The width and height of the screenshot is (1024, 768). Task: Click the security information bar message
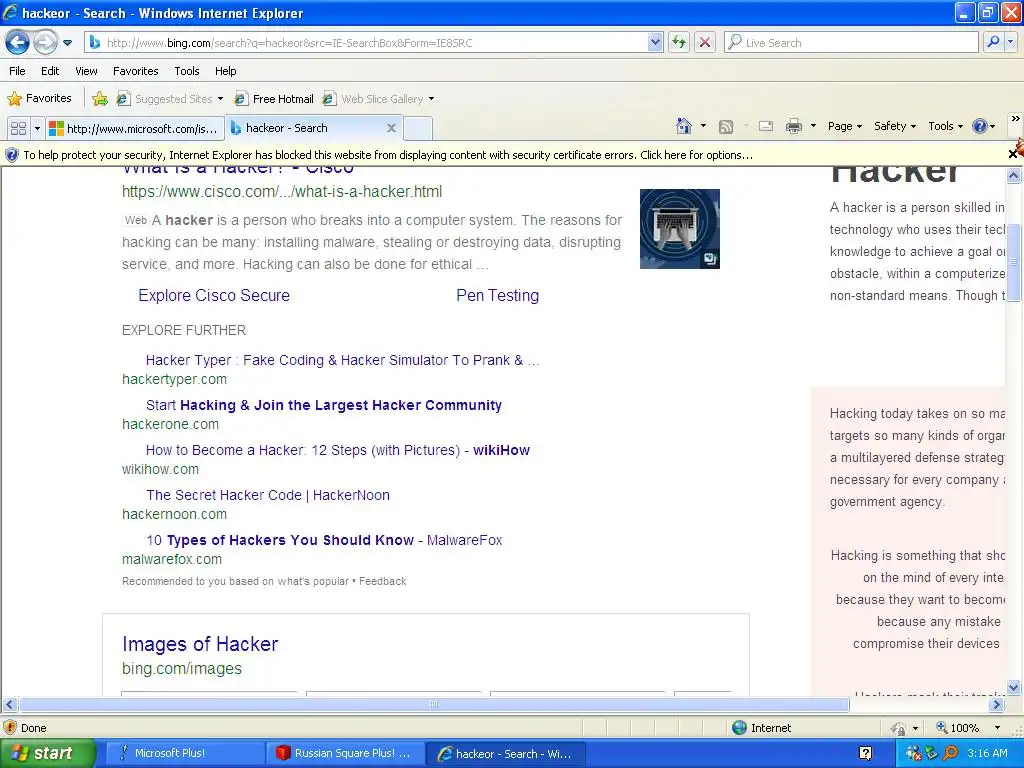coord(388,155)
